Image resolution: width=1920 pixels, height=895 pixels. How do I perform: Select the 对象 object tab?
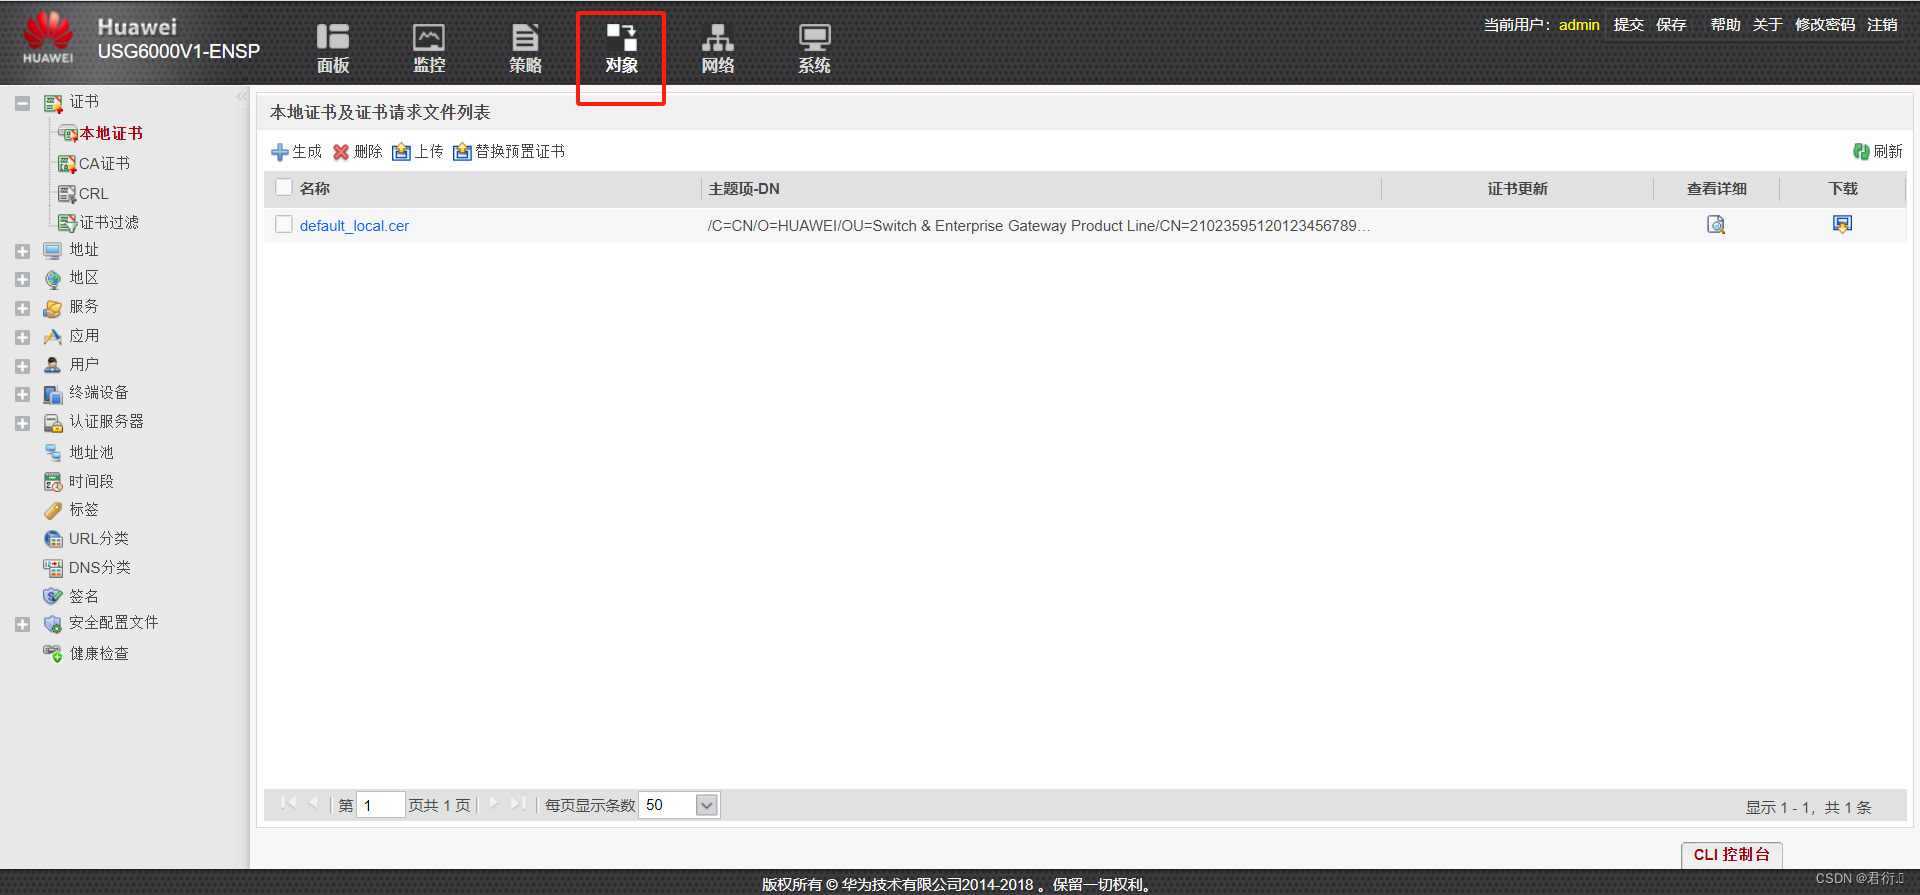click(x=621, y=49)
